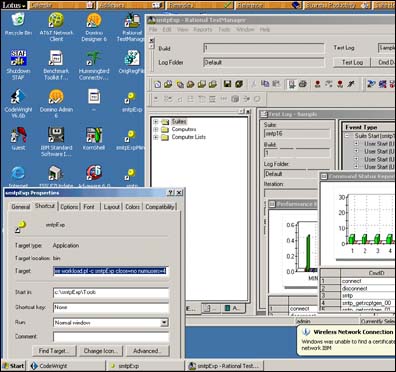Open the Help menu in TestManager
Image resolution: width=396 pixels, height=372 pixels.
(265, 30)
